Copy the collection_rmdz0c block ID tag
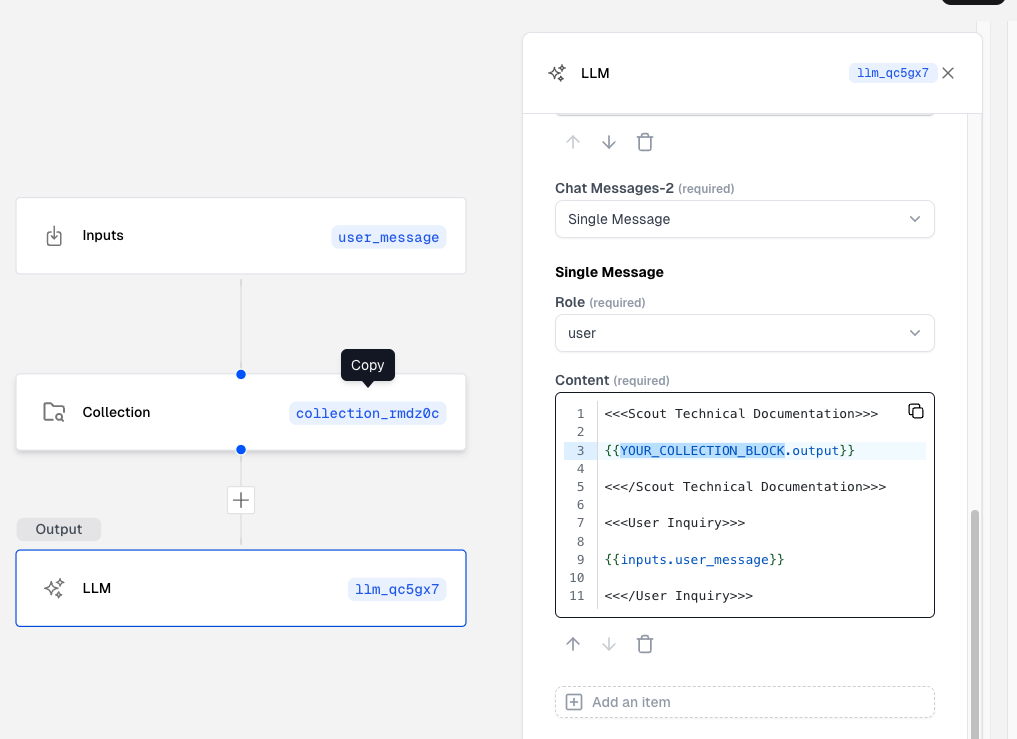 (367, 413)
